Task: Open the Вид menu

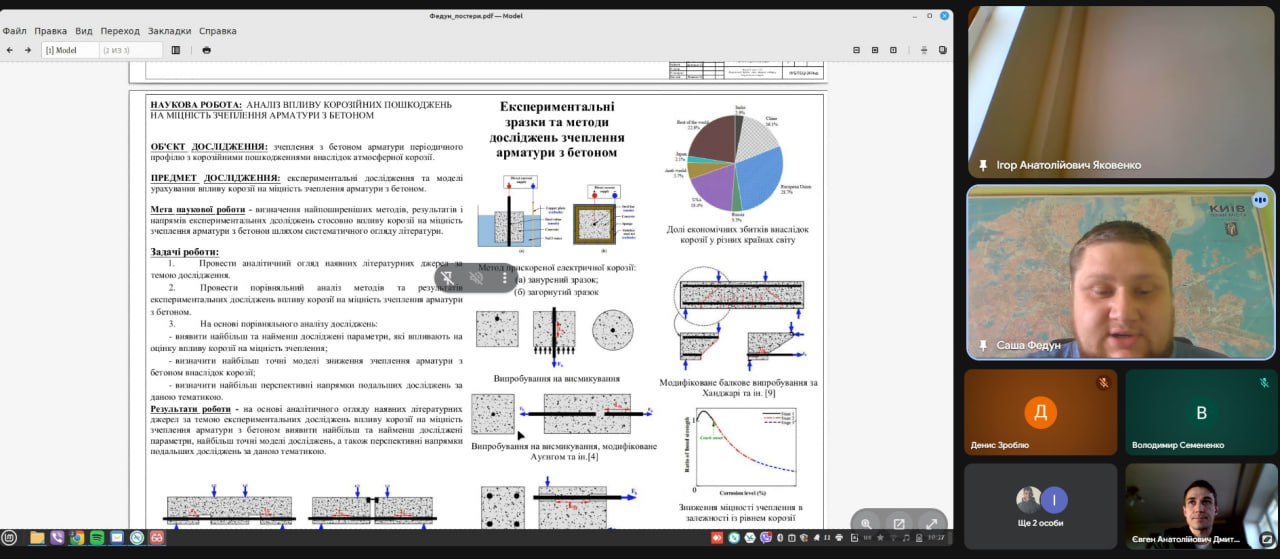Action: 84,31
